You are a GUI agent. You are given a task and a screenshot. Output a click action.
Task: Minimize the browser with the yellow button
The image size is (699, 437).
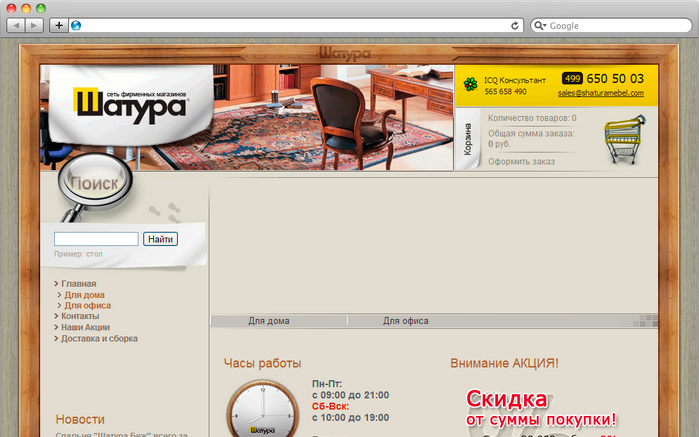[x=26, y=8]
